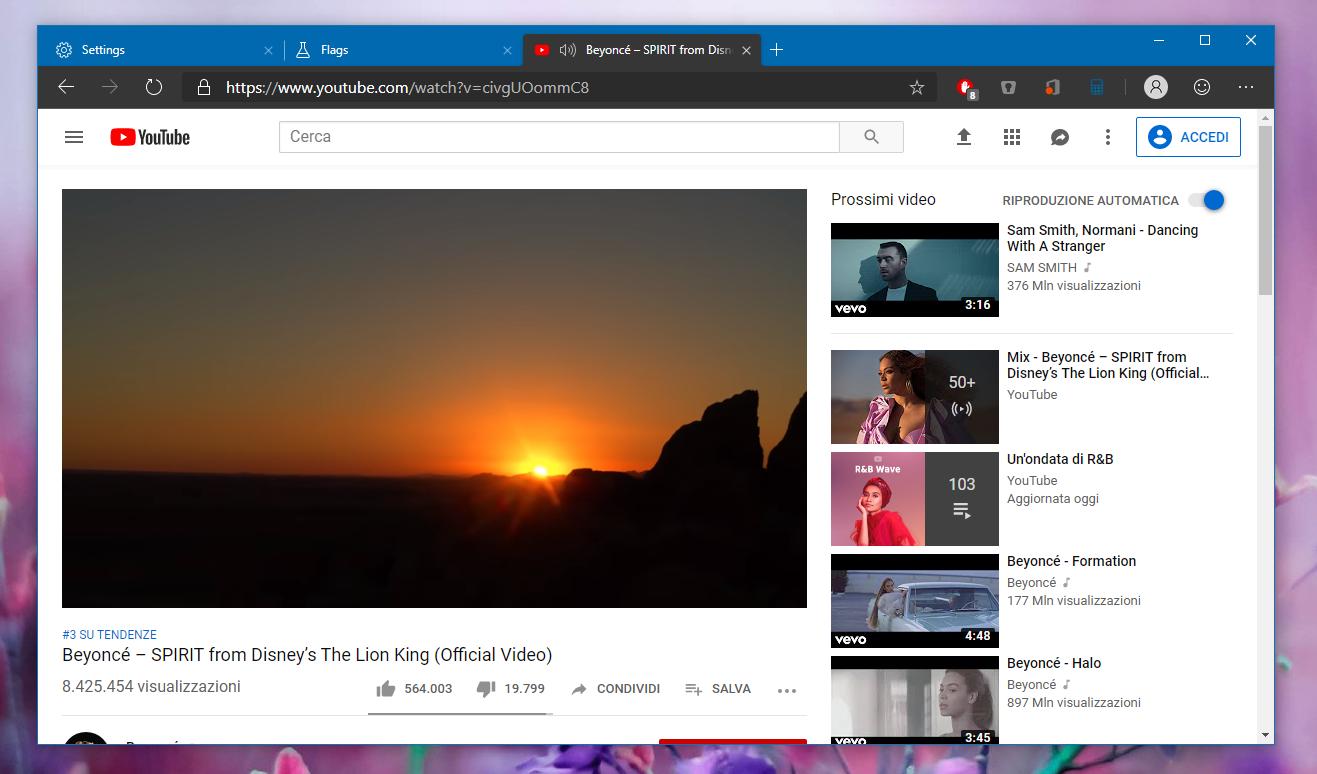1317x774 pixels.
Task: Open the upload video icon
Action: (x=964, y=137)
